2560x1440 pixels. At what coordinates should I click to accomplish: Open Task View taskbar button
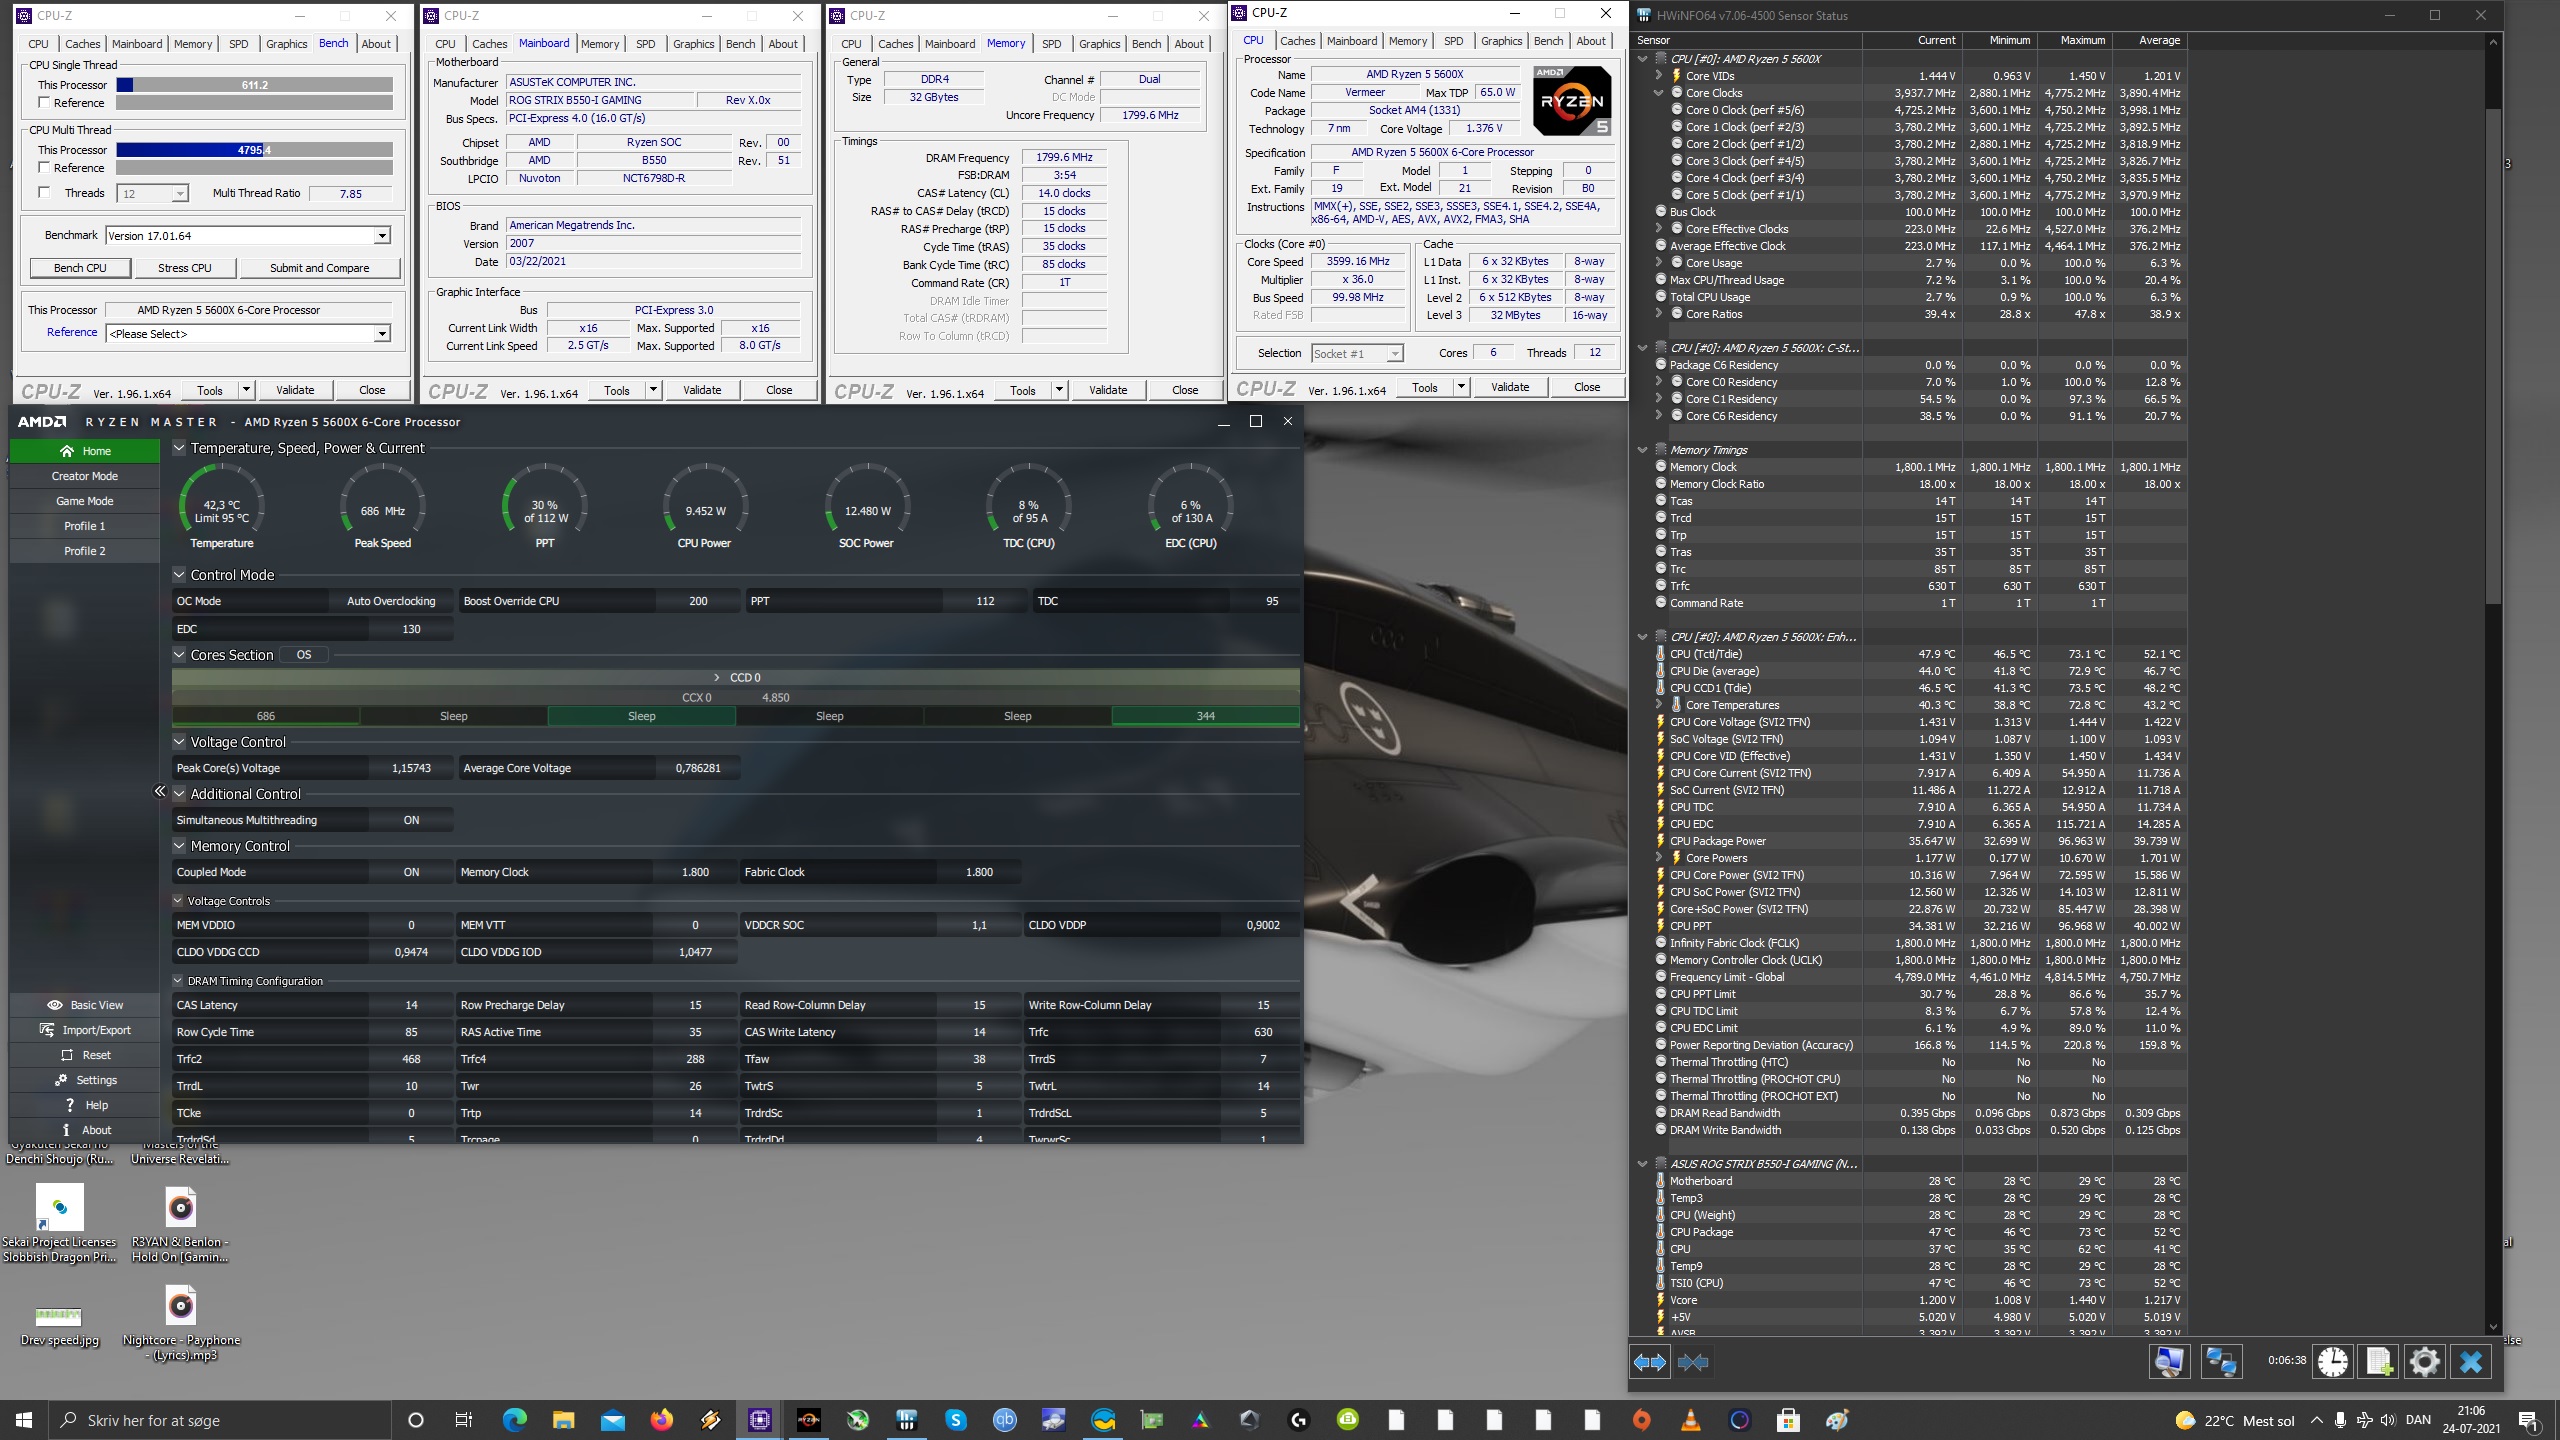pyautogui.click(x=464, y=1420)
